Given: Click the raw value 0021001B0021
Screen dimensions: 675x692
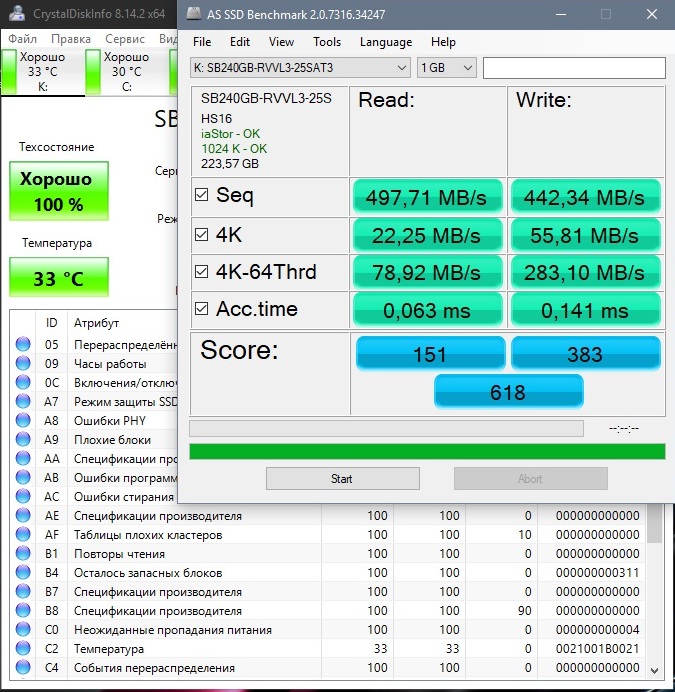Looking at the screenshot, I should (597, 648).
